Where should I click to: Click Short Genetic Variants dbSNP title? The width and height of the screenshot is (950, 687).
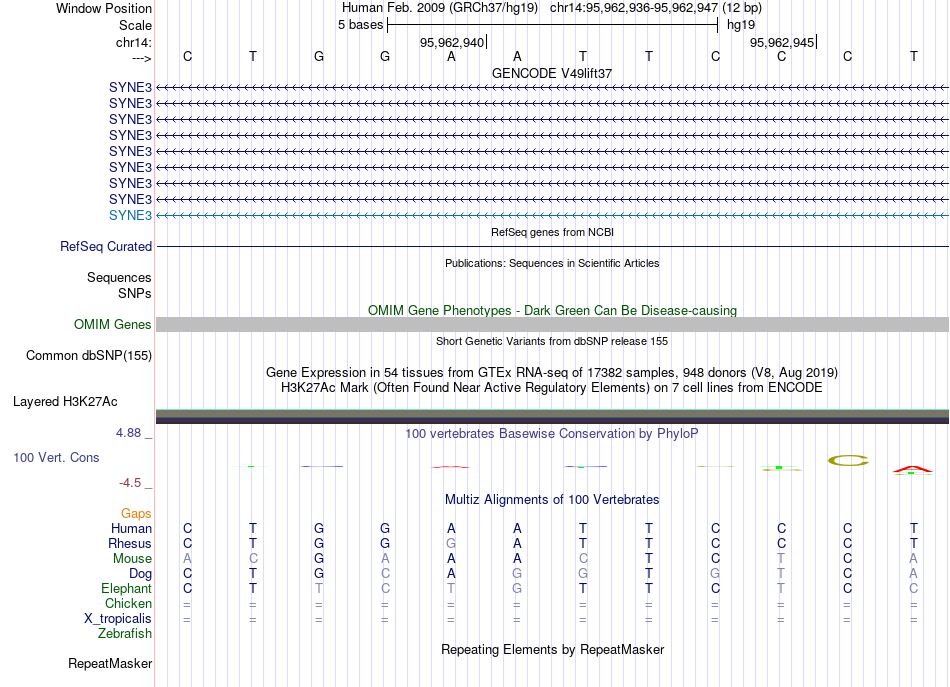[x=552, y=341]
